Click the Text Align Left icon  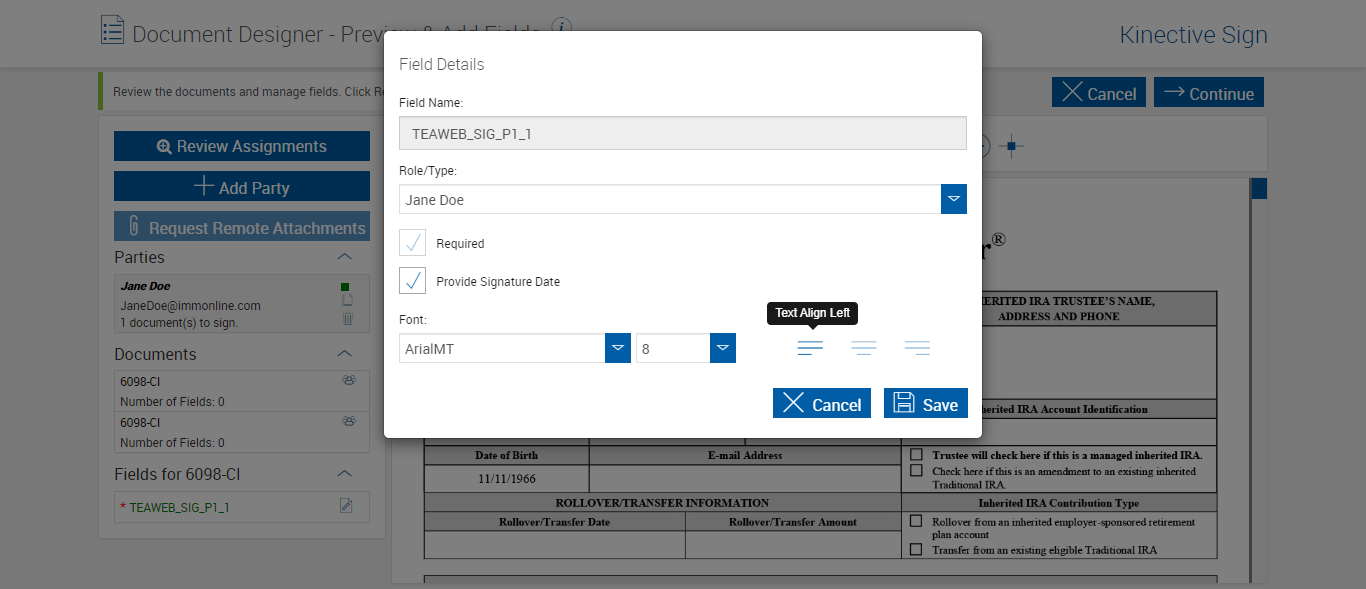tap(810, 348)
